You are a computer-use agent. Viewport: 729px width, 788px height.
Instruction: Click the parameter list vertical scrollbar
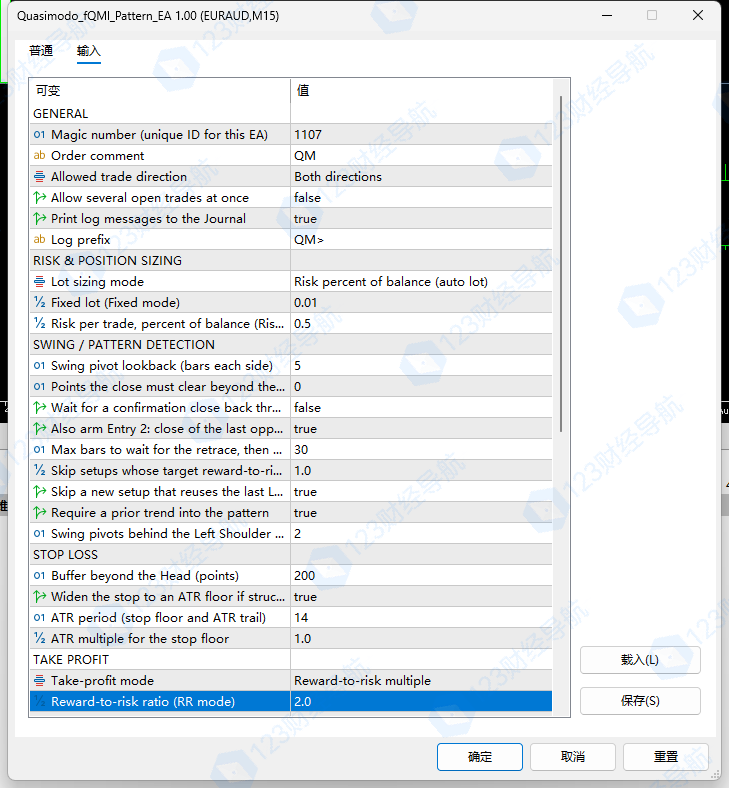[x=561, y=264]
